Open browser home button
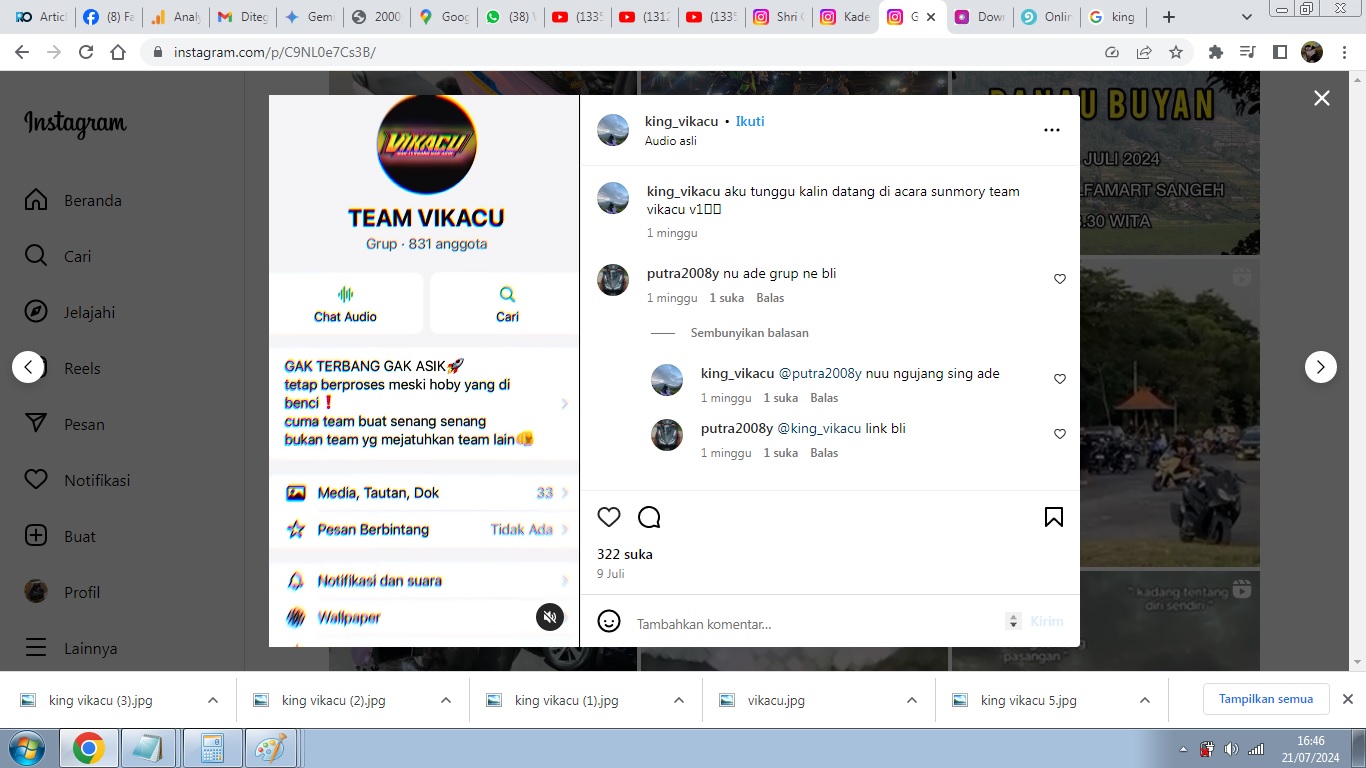 [118, 52]
